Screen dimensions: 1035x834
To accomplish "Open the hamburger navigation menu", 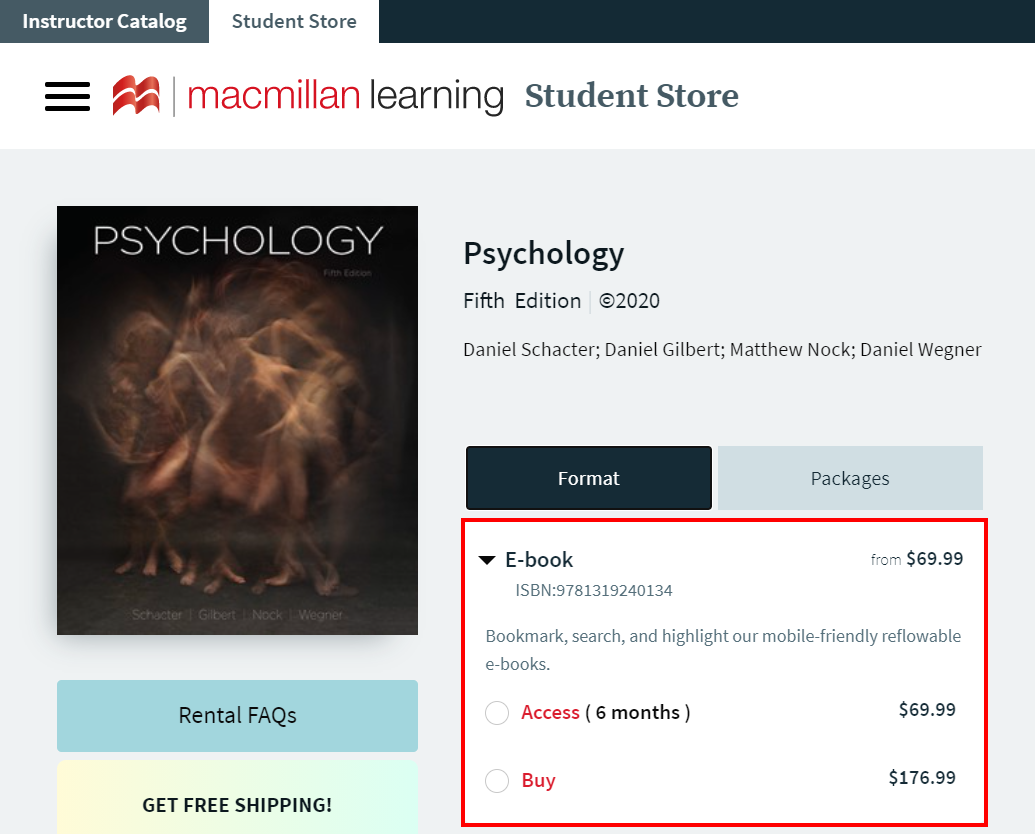I will (x=66, y=96).
